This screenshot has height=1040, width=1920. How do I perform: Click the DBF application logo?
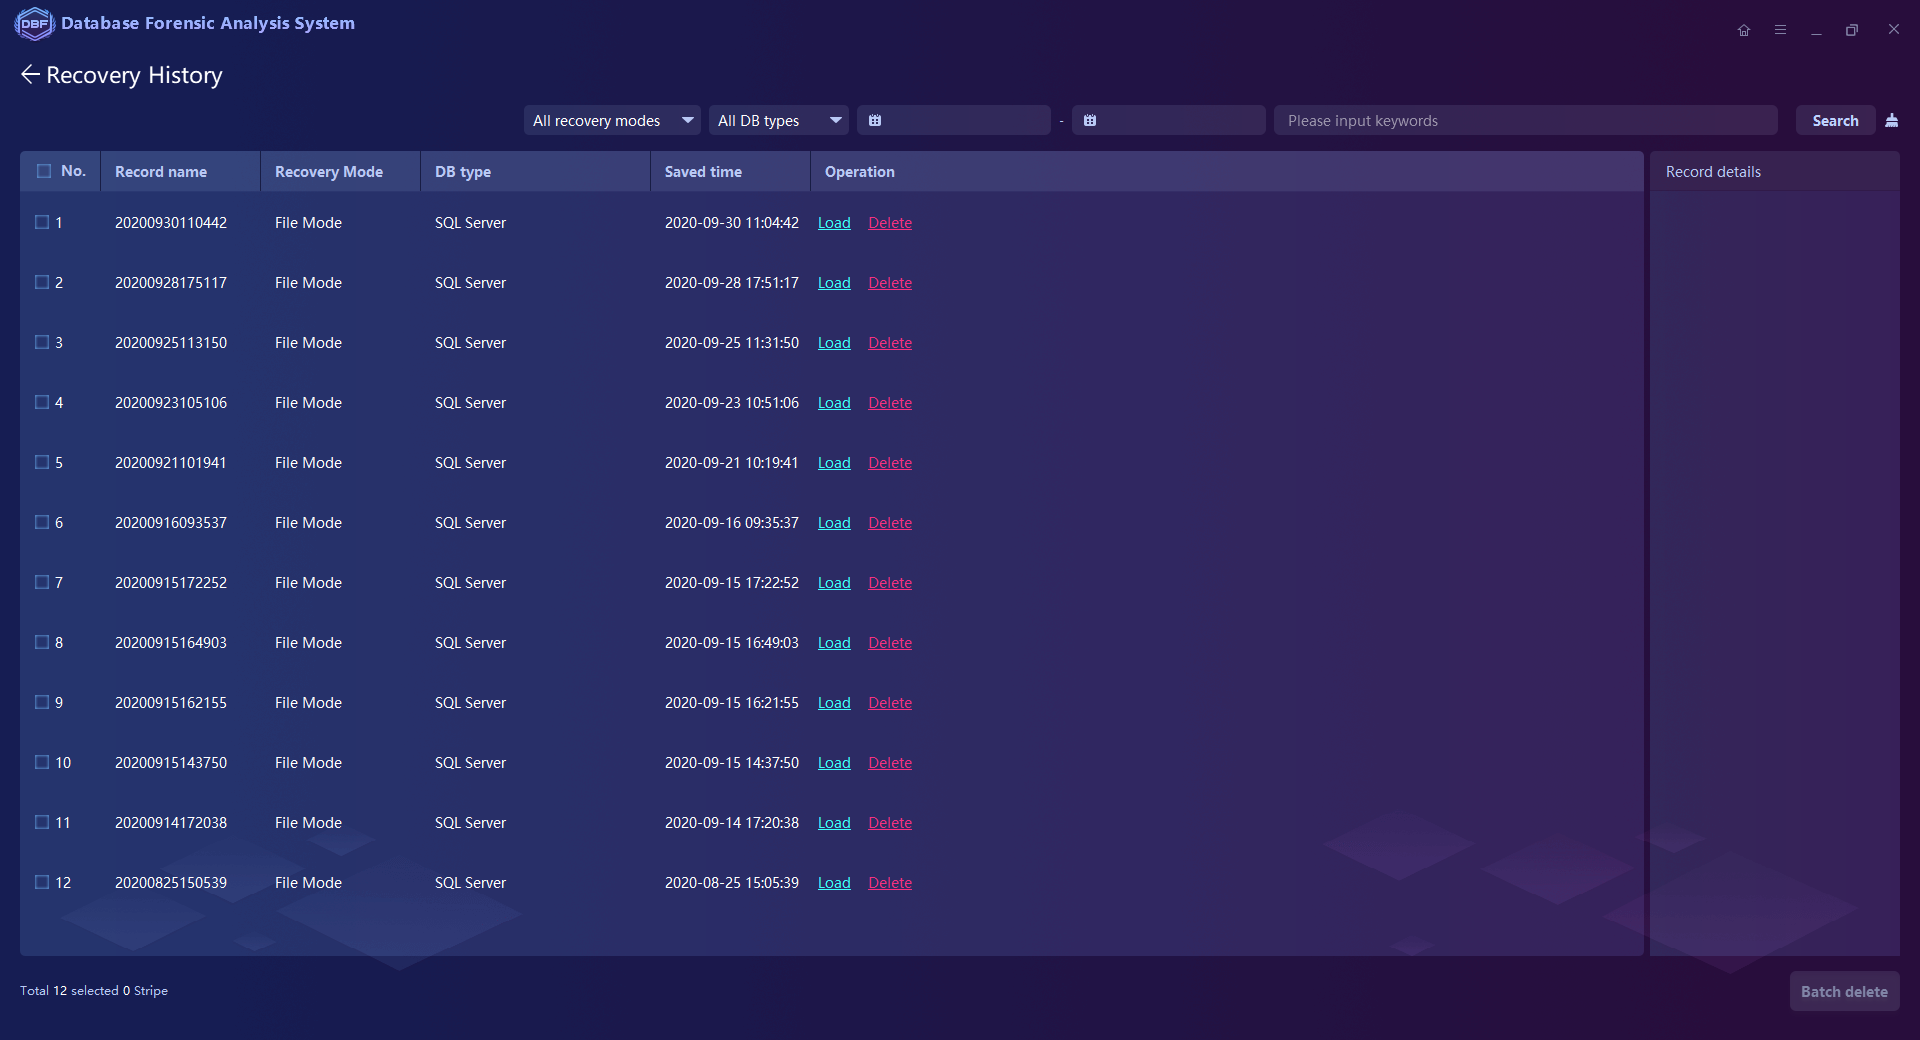coord(34,24)
